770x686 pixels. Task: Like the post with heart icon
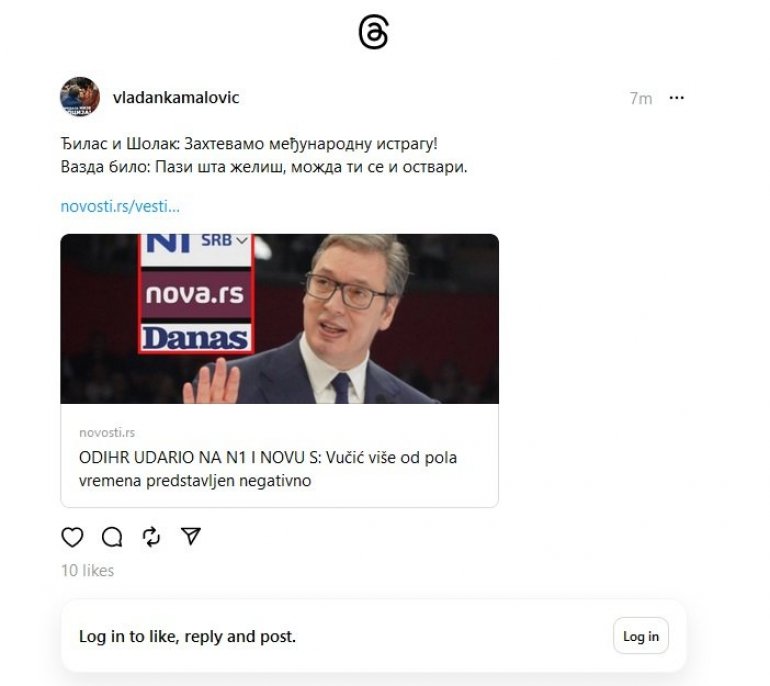click(x=72, y=537)
